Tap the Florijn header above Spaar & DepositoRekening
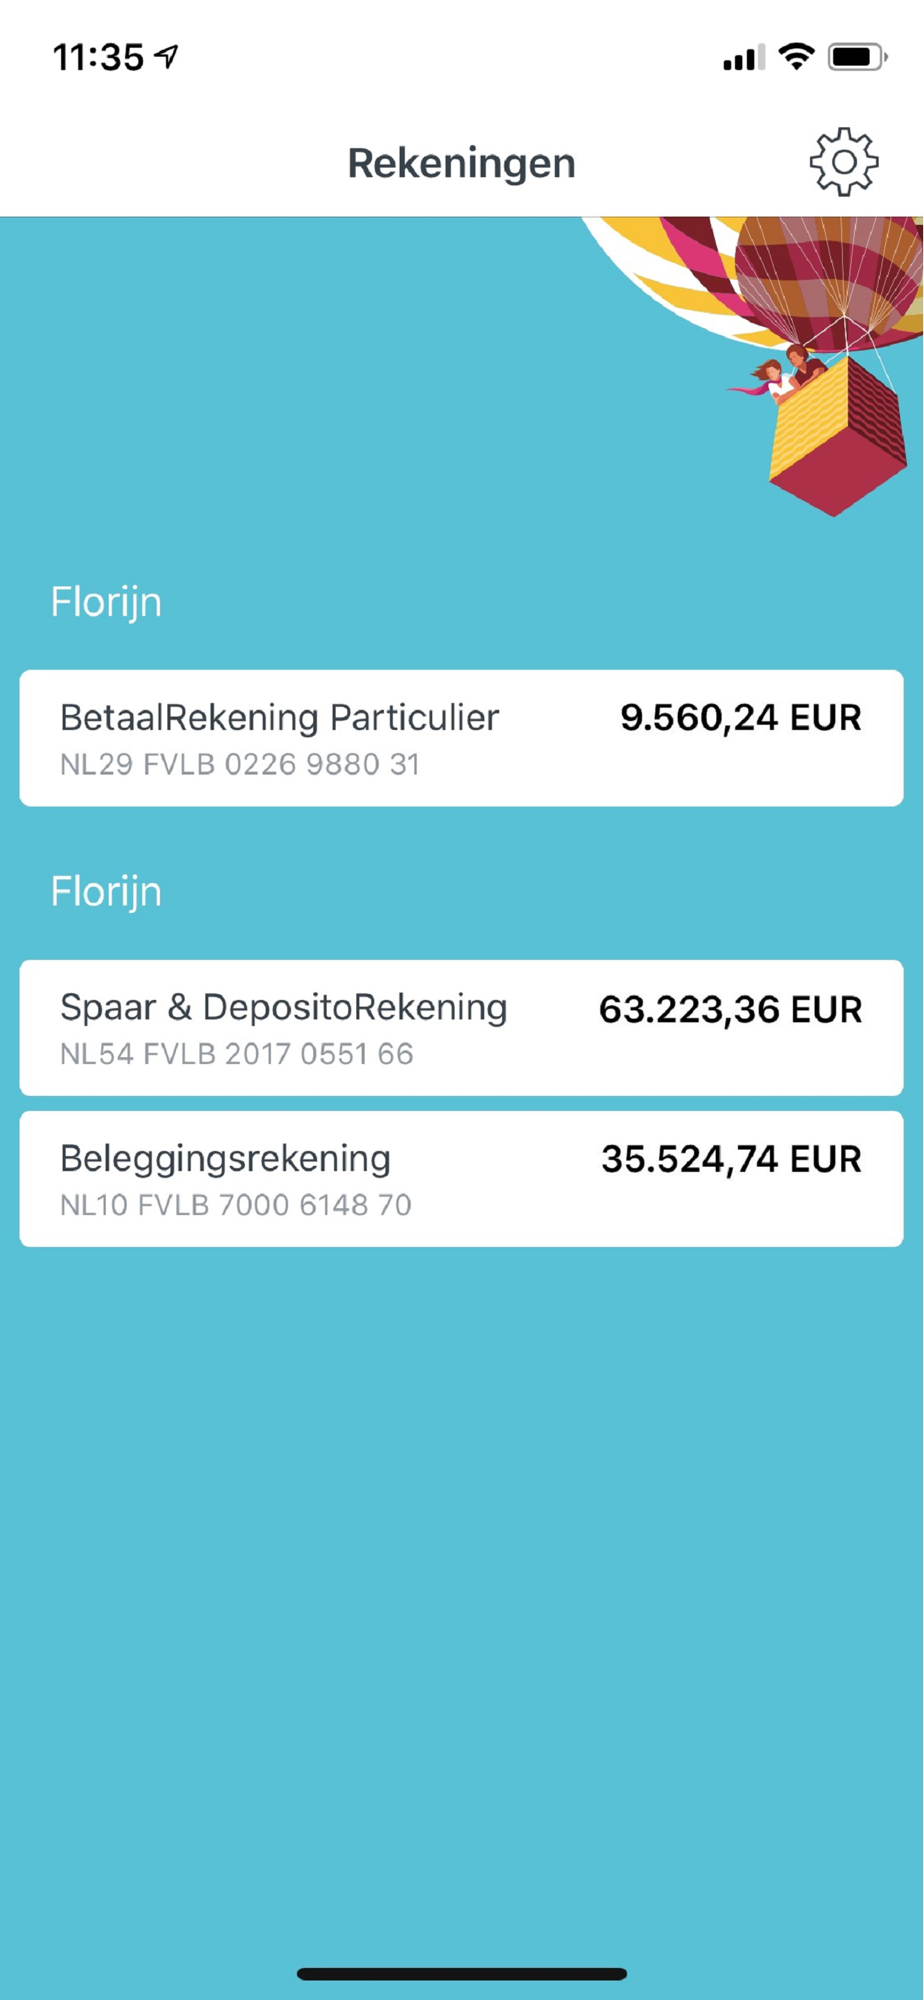 coord(106,892)
